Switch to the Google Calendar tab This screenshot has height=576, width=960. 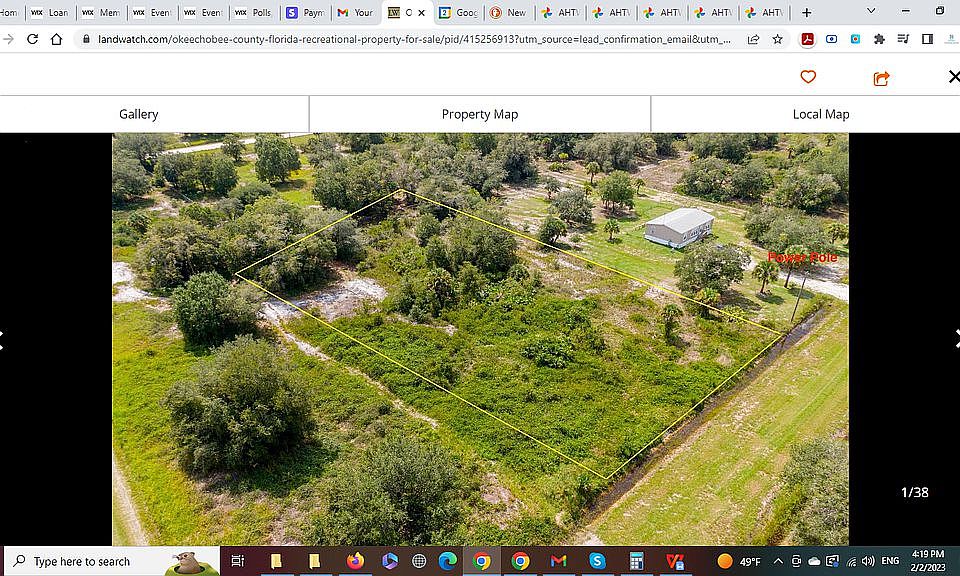pyautogui.click(x=459, y=12)
